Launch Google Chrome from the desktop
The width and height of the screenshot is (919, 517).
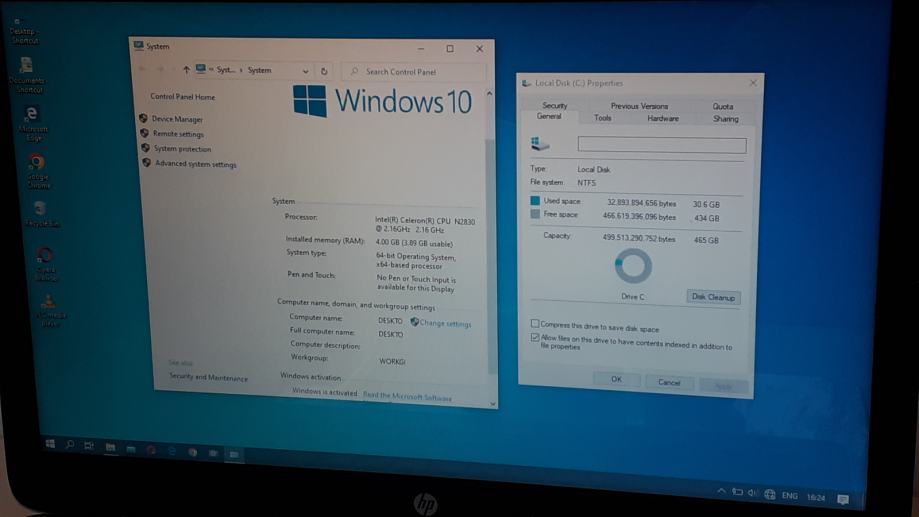38,171
